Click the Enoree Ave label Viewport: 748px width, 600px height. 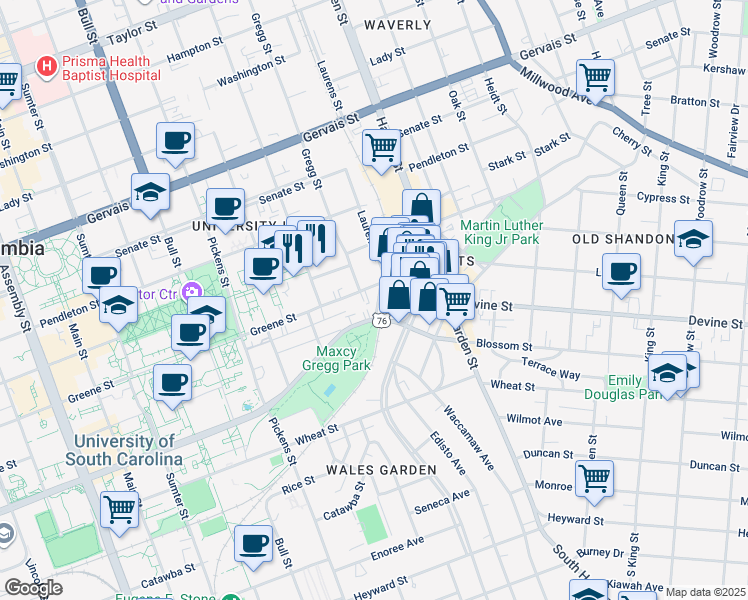tap(397, 549)
